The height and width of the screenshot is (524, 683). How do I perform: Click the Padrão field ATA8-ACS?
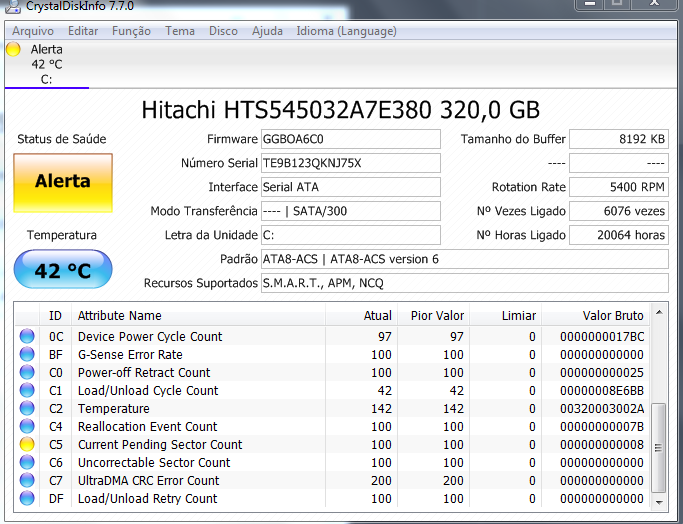465,259
